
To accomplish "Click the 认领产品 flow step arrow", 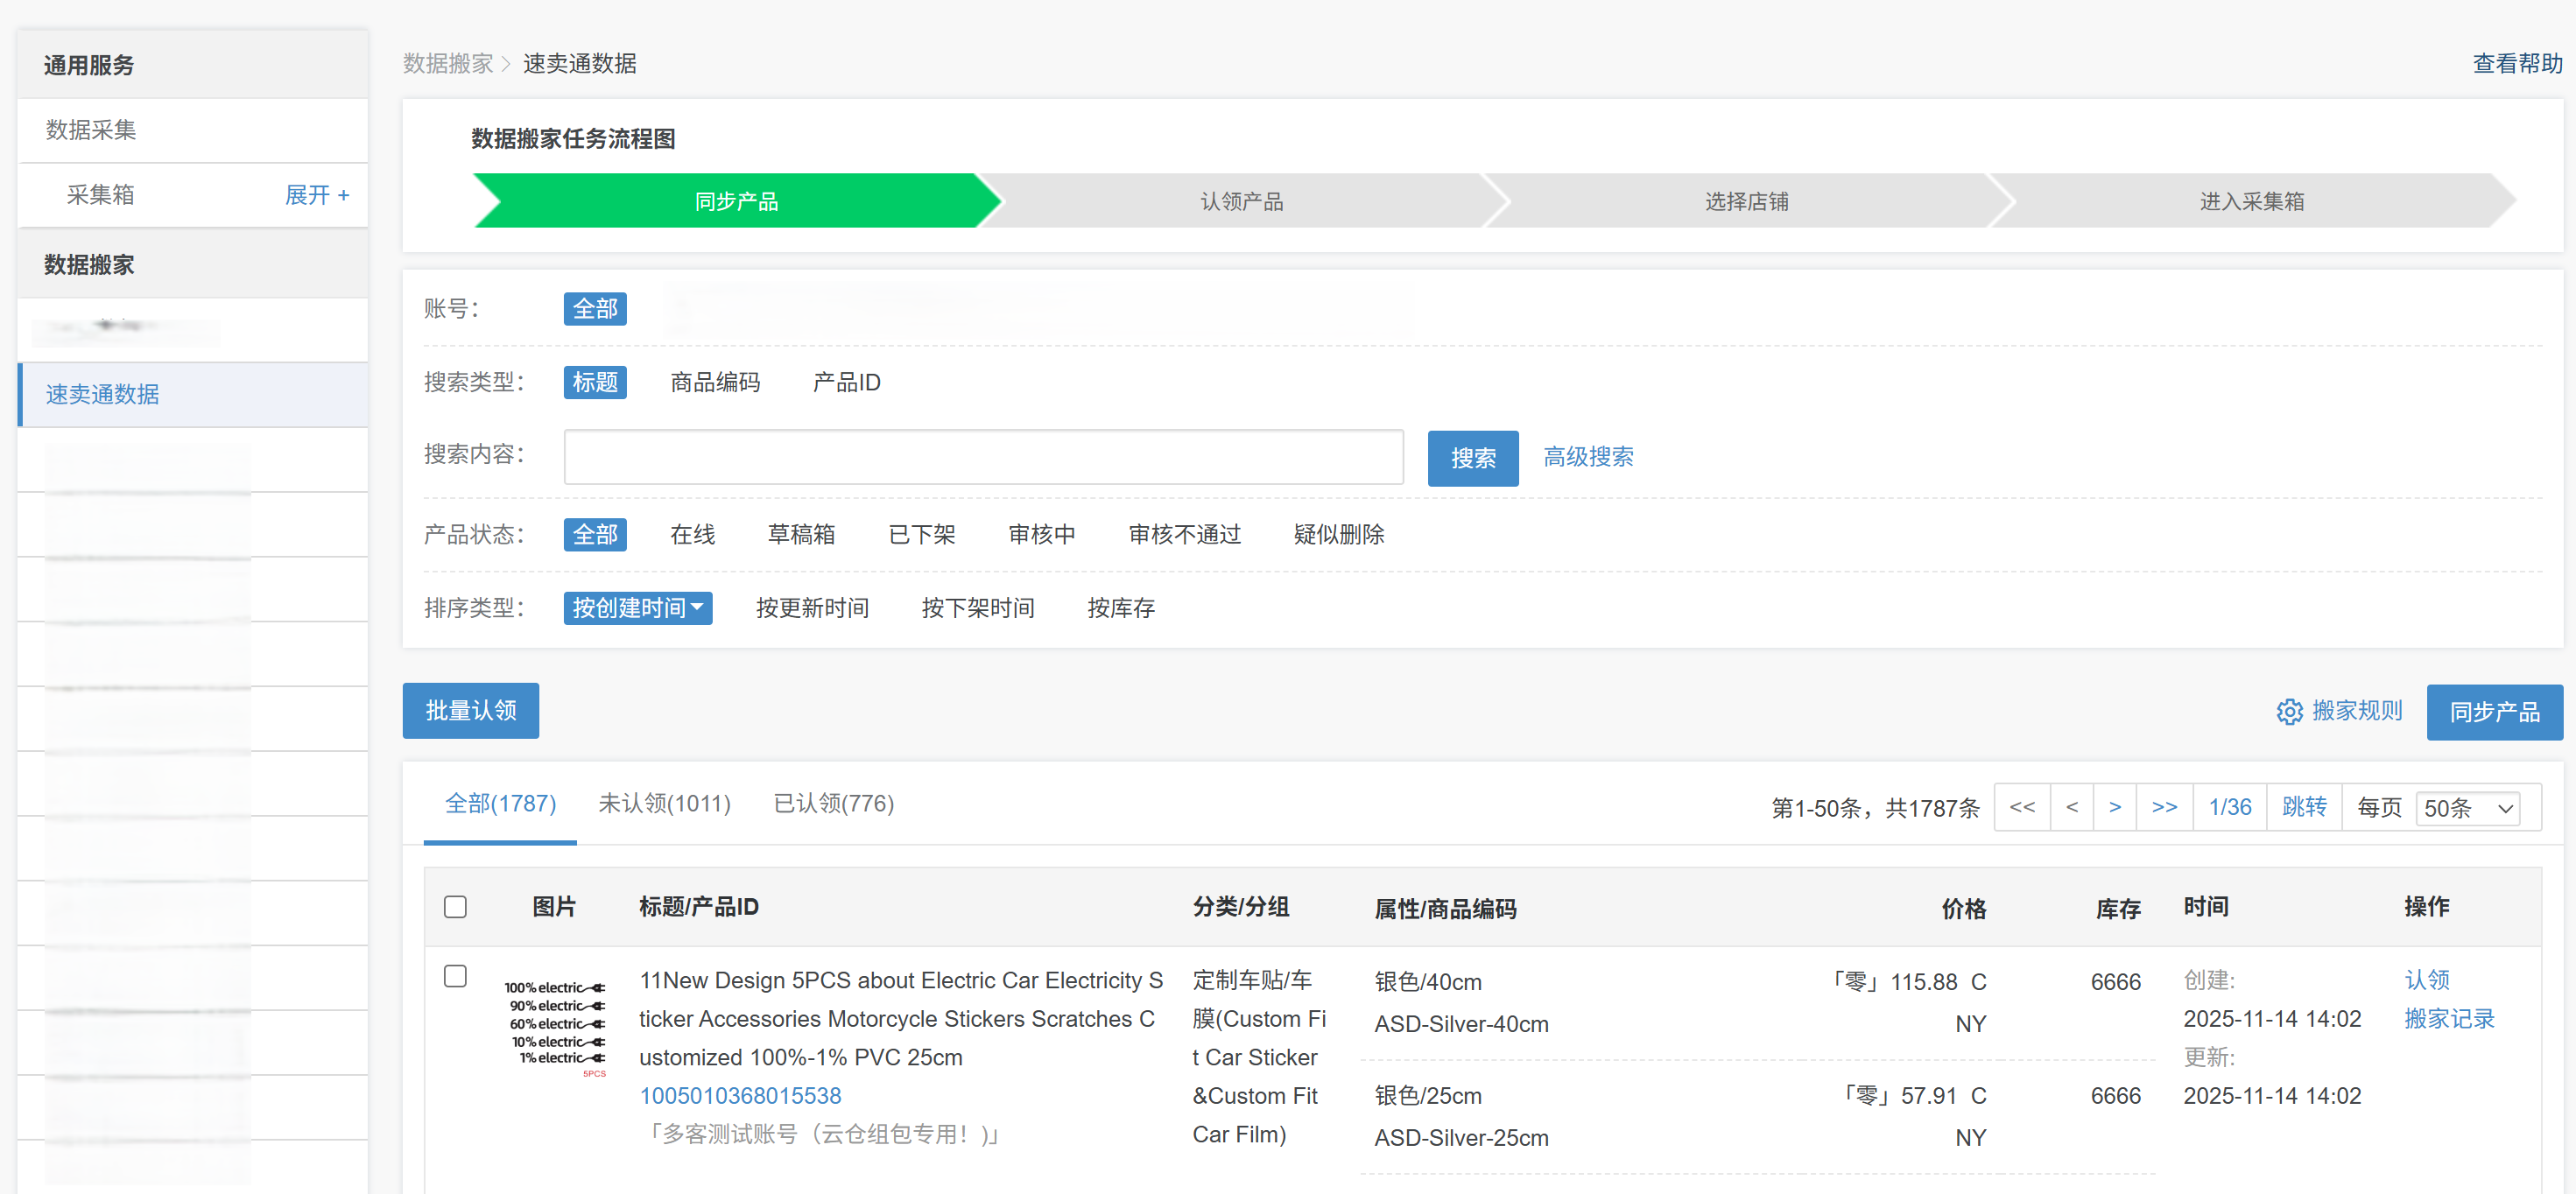I will click(x=1241, y=201).
